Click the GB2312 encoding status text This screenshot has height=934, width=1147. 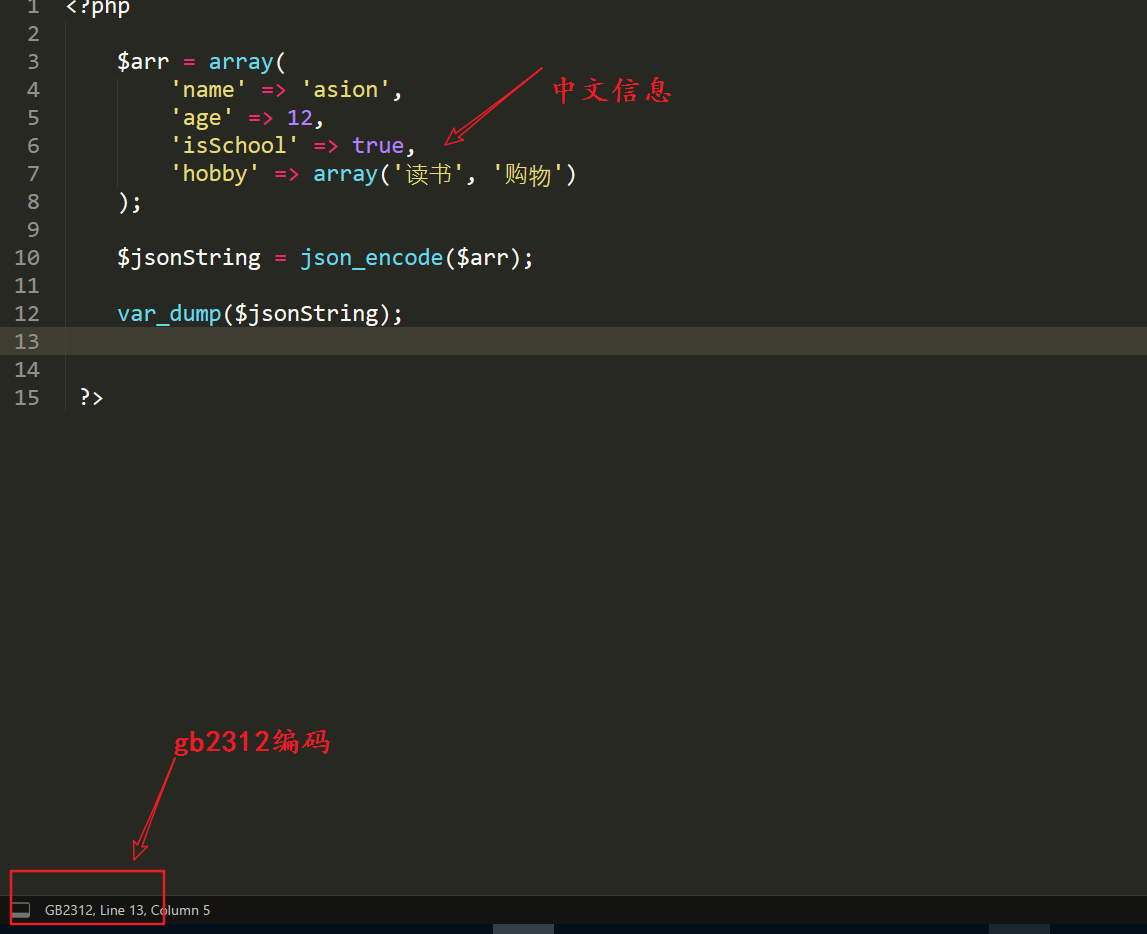69,910
